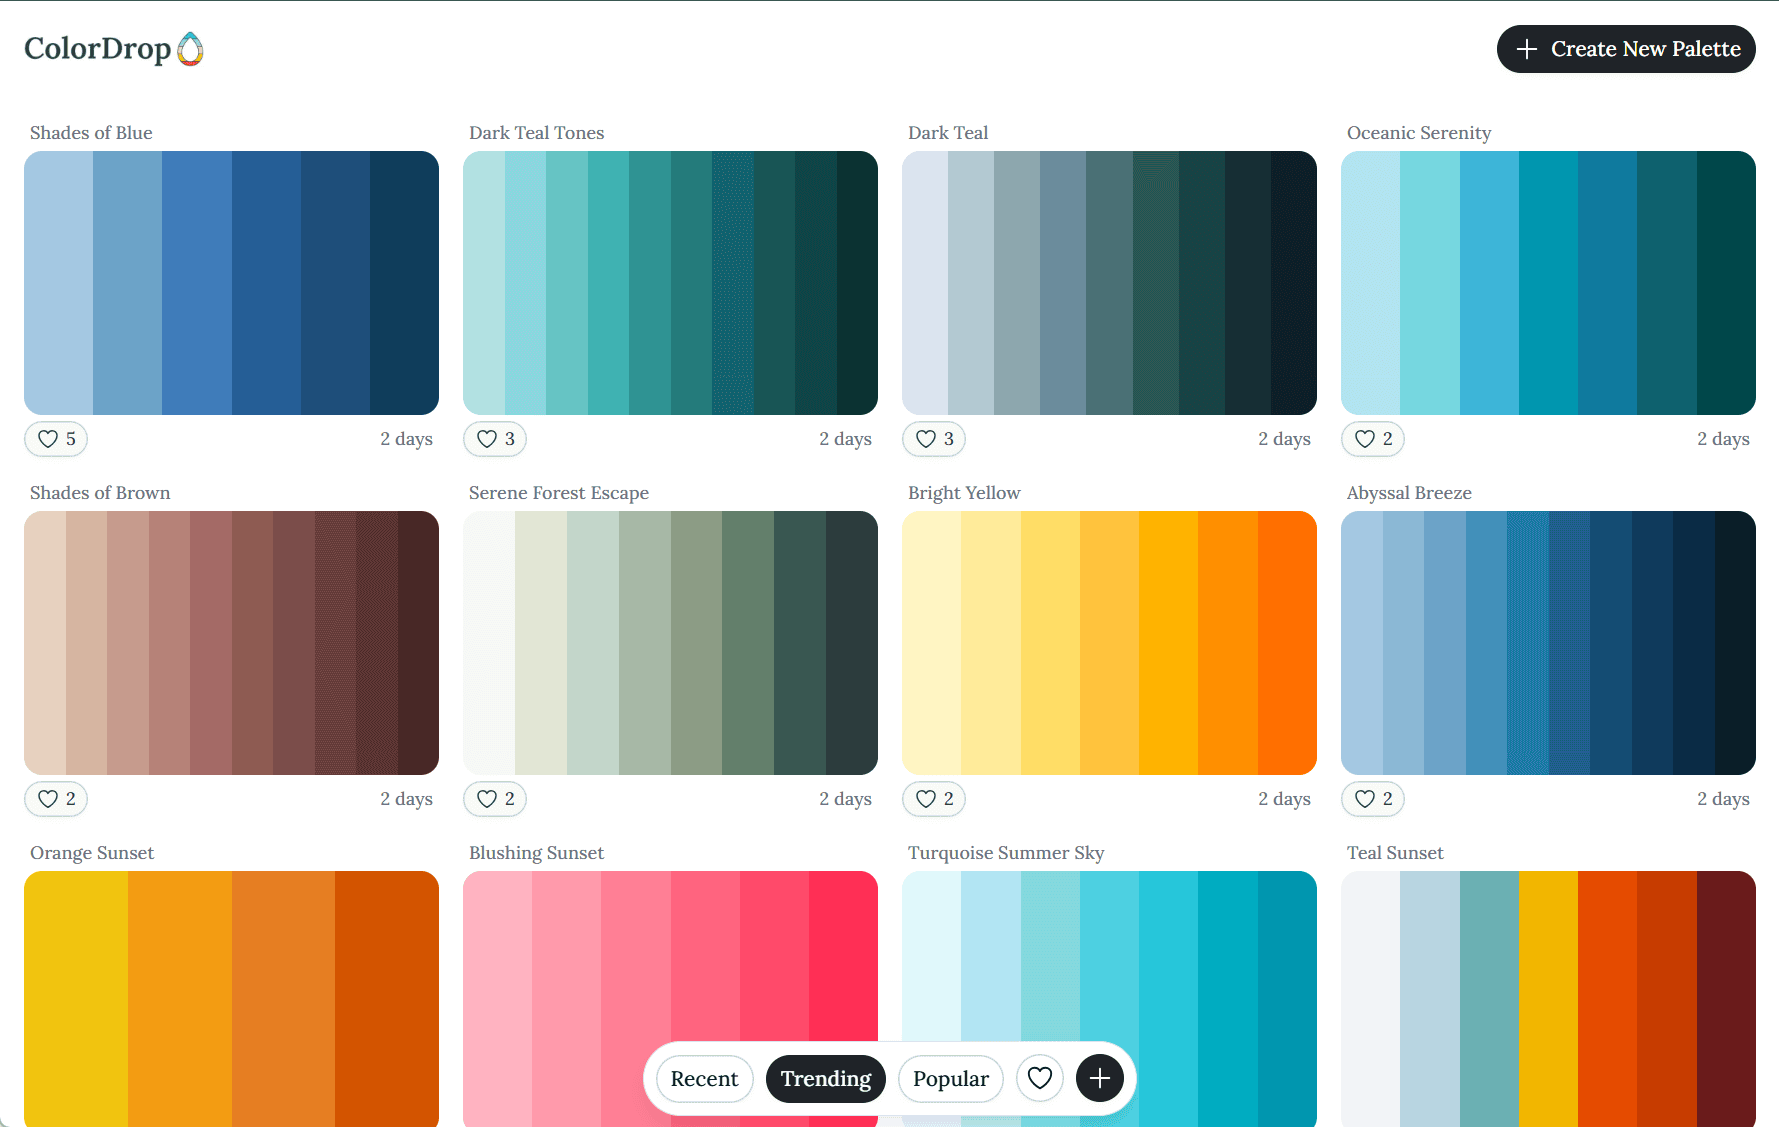Like the Bright Yellow palette

coord(933,799)
